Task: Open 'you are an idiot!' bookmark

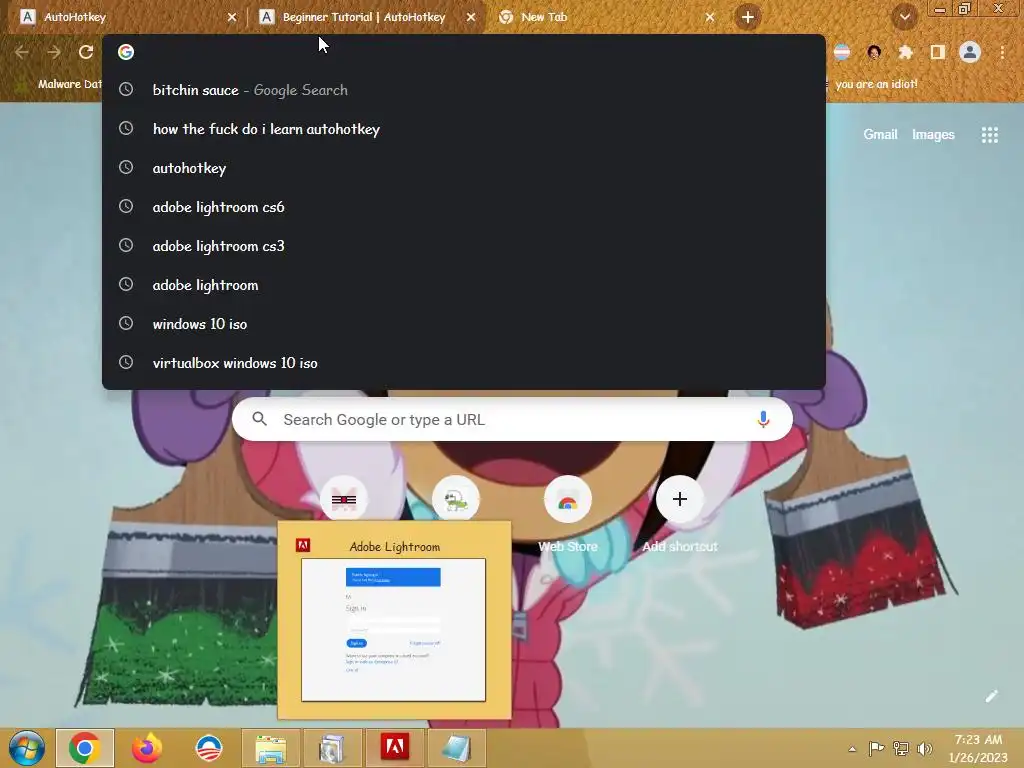Action: pyautogui.click(x=876, y=84)
